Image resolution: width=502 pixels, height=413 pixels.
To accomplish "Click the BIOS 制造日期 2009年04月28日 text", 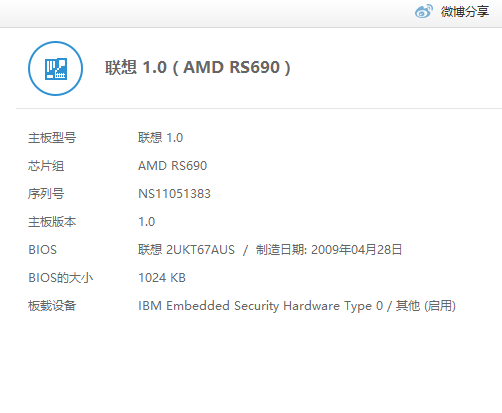I will tap(329, 250).
